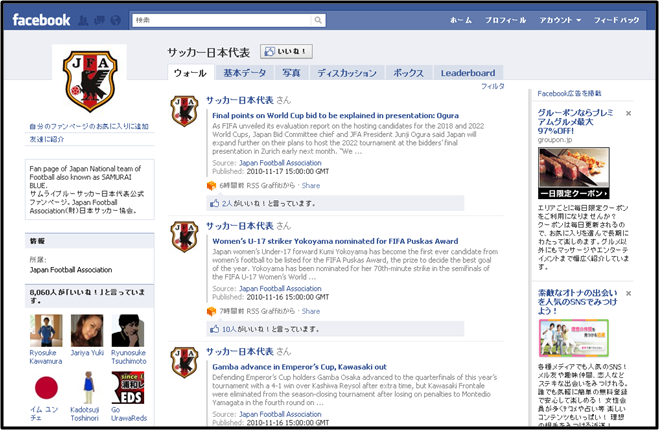Close the Groupon ad
This screenshot has width=659, height=430.
628,113
